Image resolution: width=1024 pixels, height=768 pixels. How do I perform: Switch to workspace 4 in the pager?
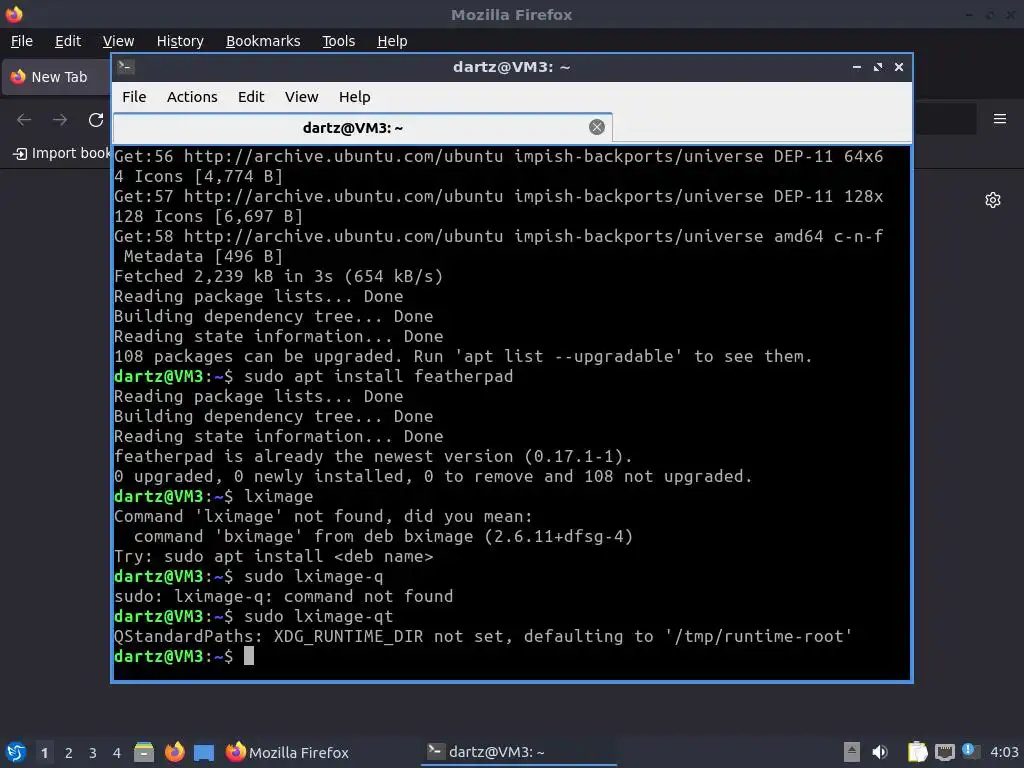117,753
